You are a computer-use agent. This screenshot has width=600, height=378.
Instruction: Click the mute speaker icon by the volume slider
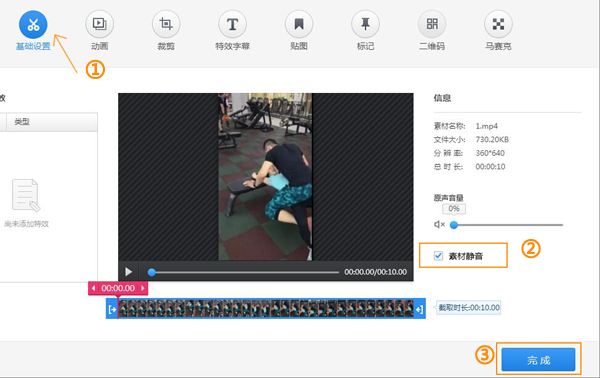click(439, 225)
